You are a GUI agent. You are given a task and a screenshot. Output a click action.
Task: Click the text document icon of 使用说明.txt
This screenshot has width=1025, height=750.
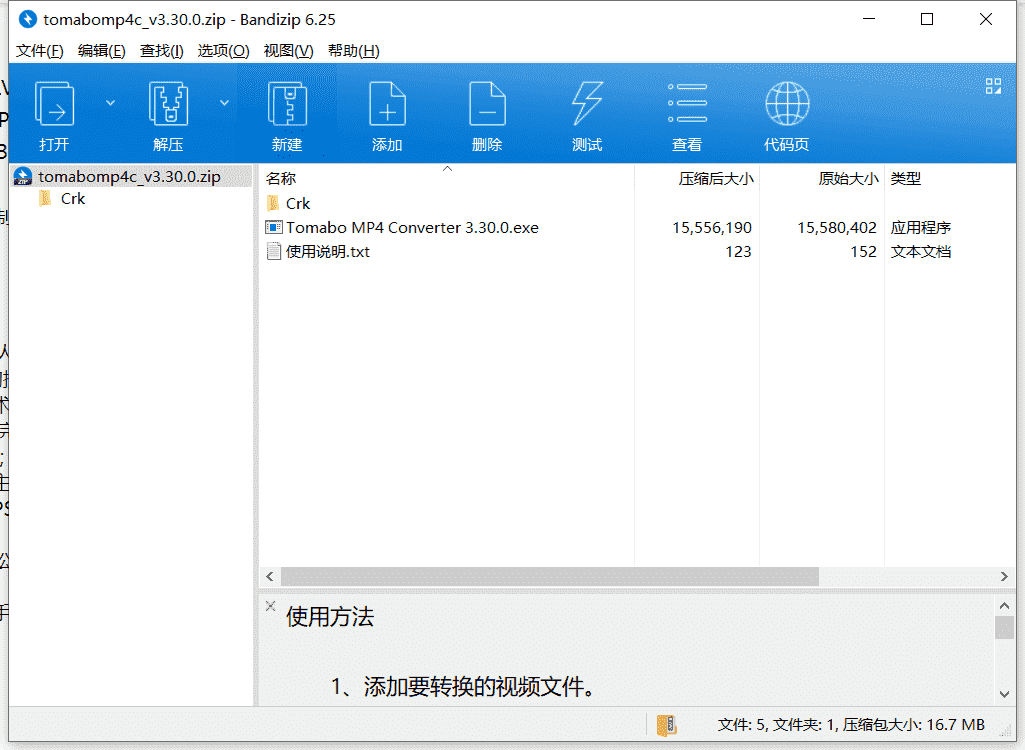(274, 252)
